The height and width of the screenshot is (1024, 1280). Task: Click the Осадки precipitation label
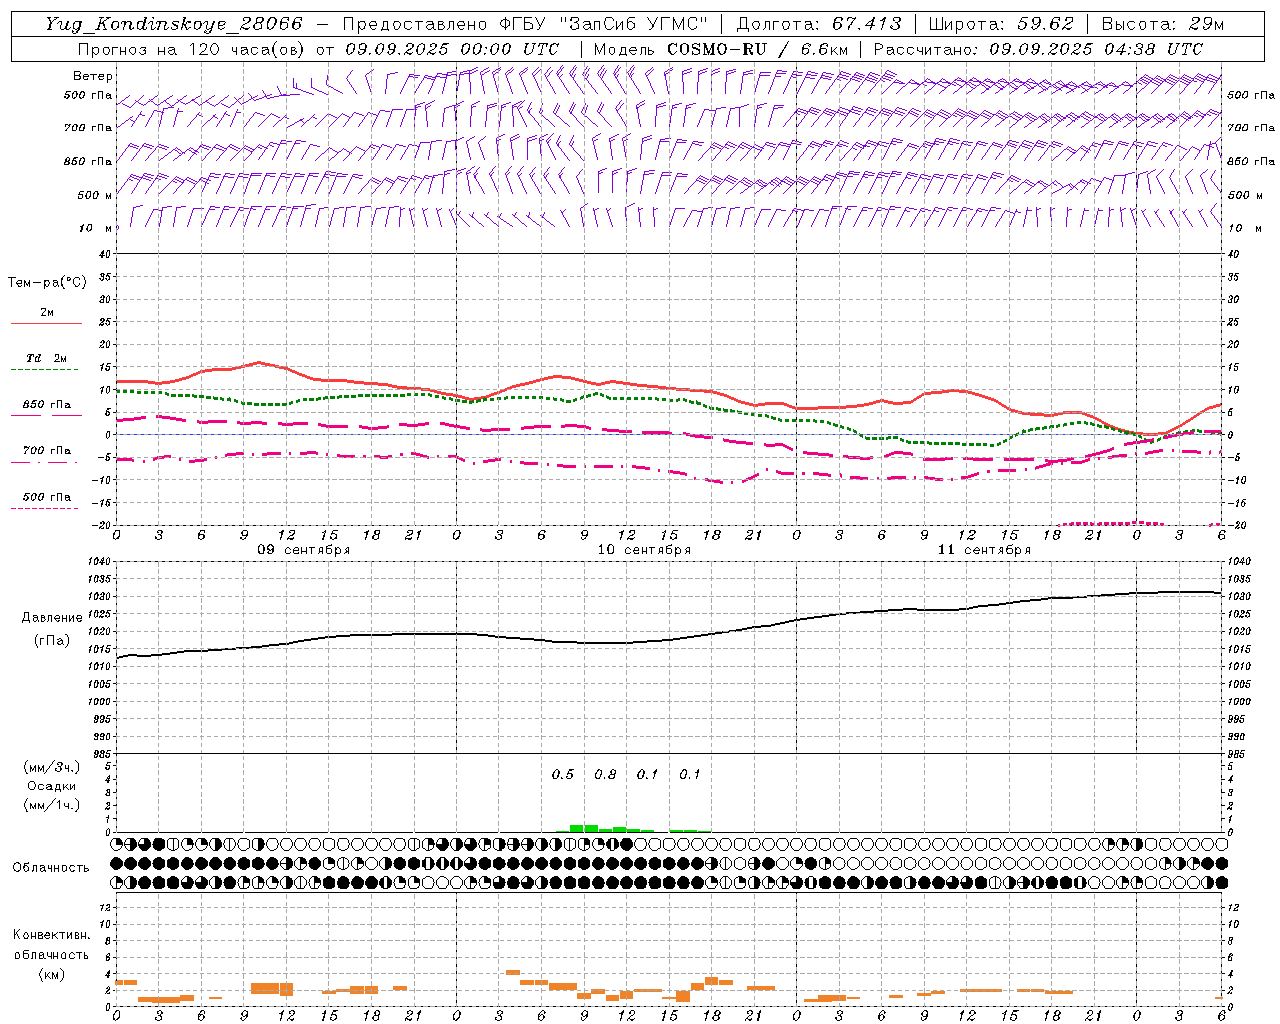pyautogui.click(x=52, y=786)
